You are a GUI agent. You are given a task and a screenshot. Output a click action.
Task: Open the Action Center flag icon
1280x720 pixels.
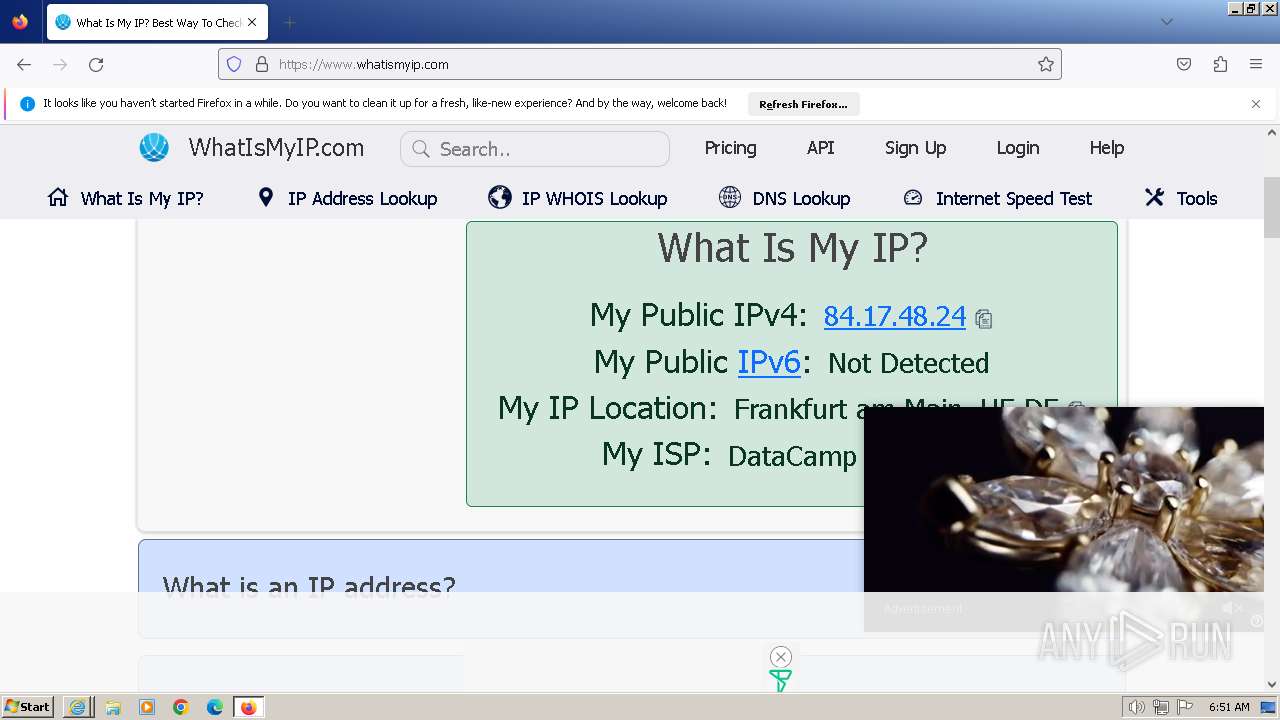pos(1185,707)
